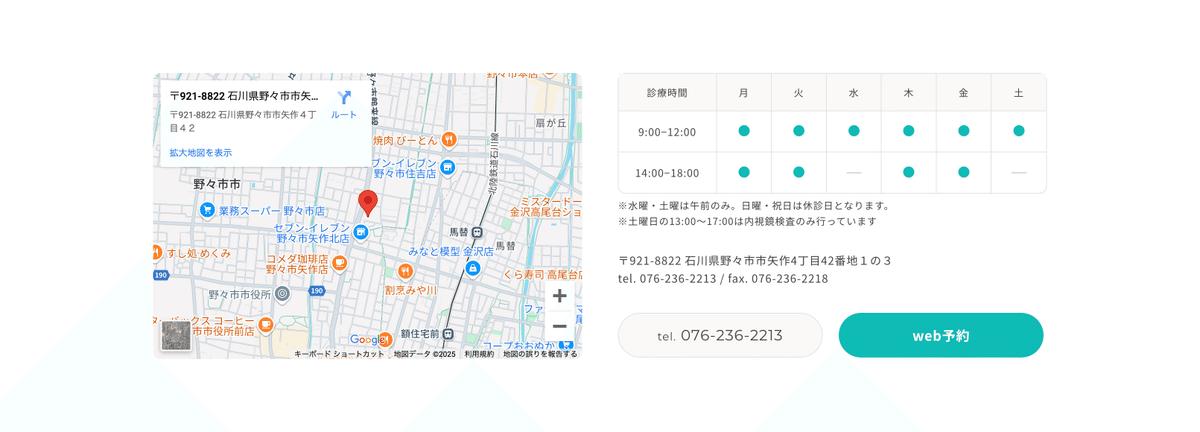Open route directions icon on map card

click(x=344, y=98)
